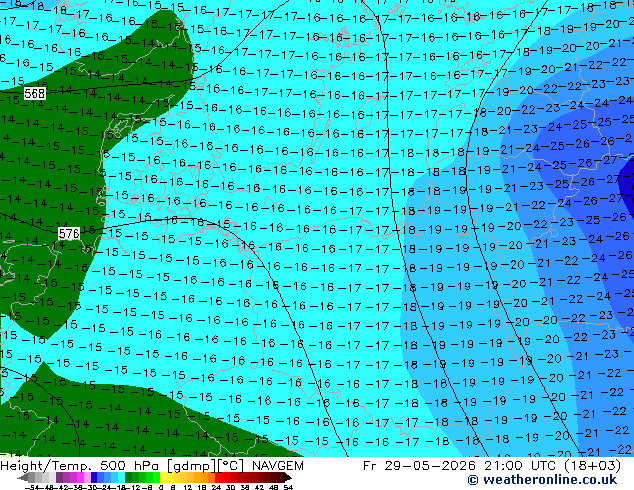Click the 568 height contour label
The width and height of the screenshot is (634, 490).
pyautogui.click(x=34, y=93)
